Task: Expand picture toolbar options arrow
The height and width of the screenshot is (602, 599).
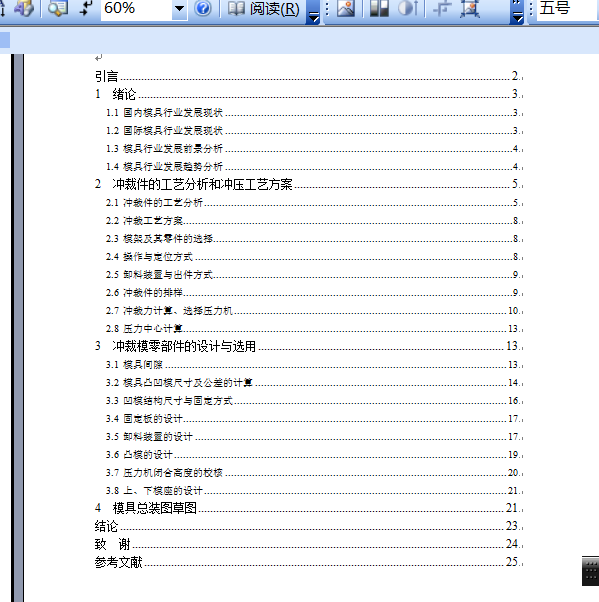Action: click(517, 12)
